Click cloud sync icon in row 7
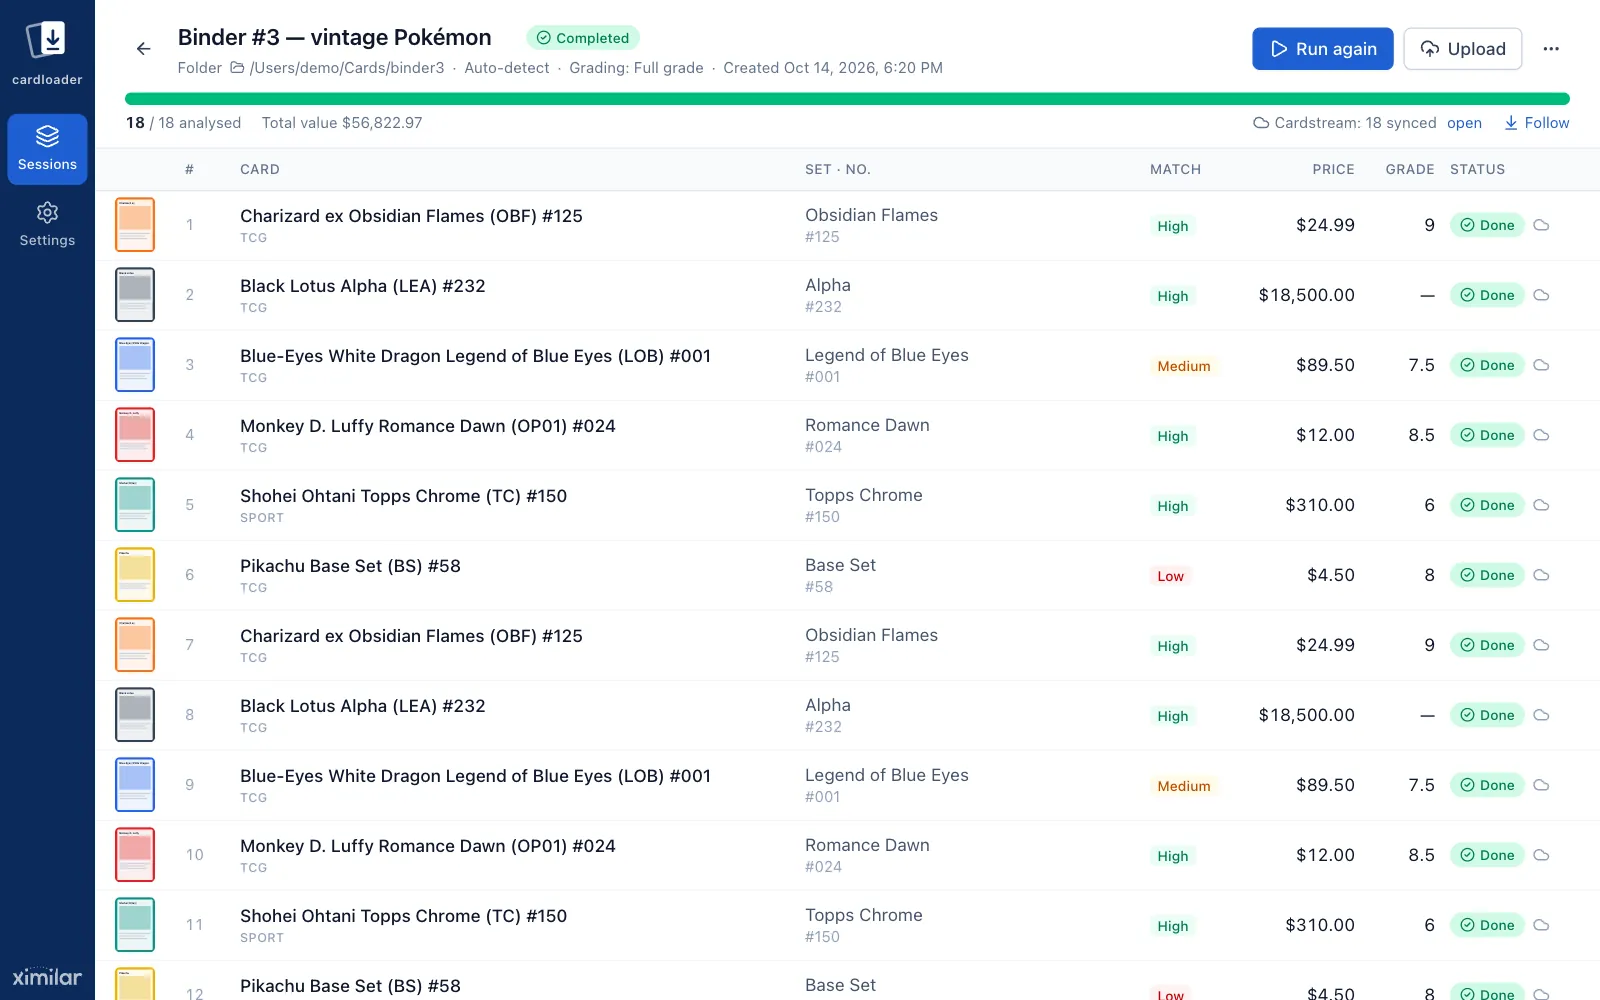This screenshot has width=1600, height=1000. coord(1541,645)
